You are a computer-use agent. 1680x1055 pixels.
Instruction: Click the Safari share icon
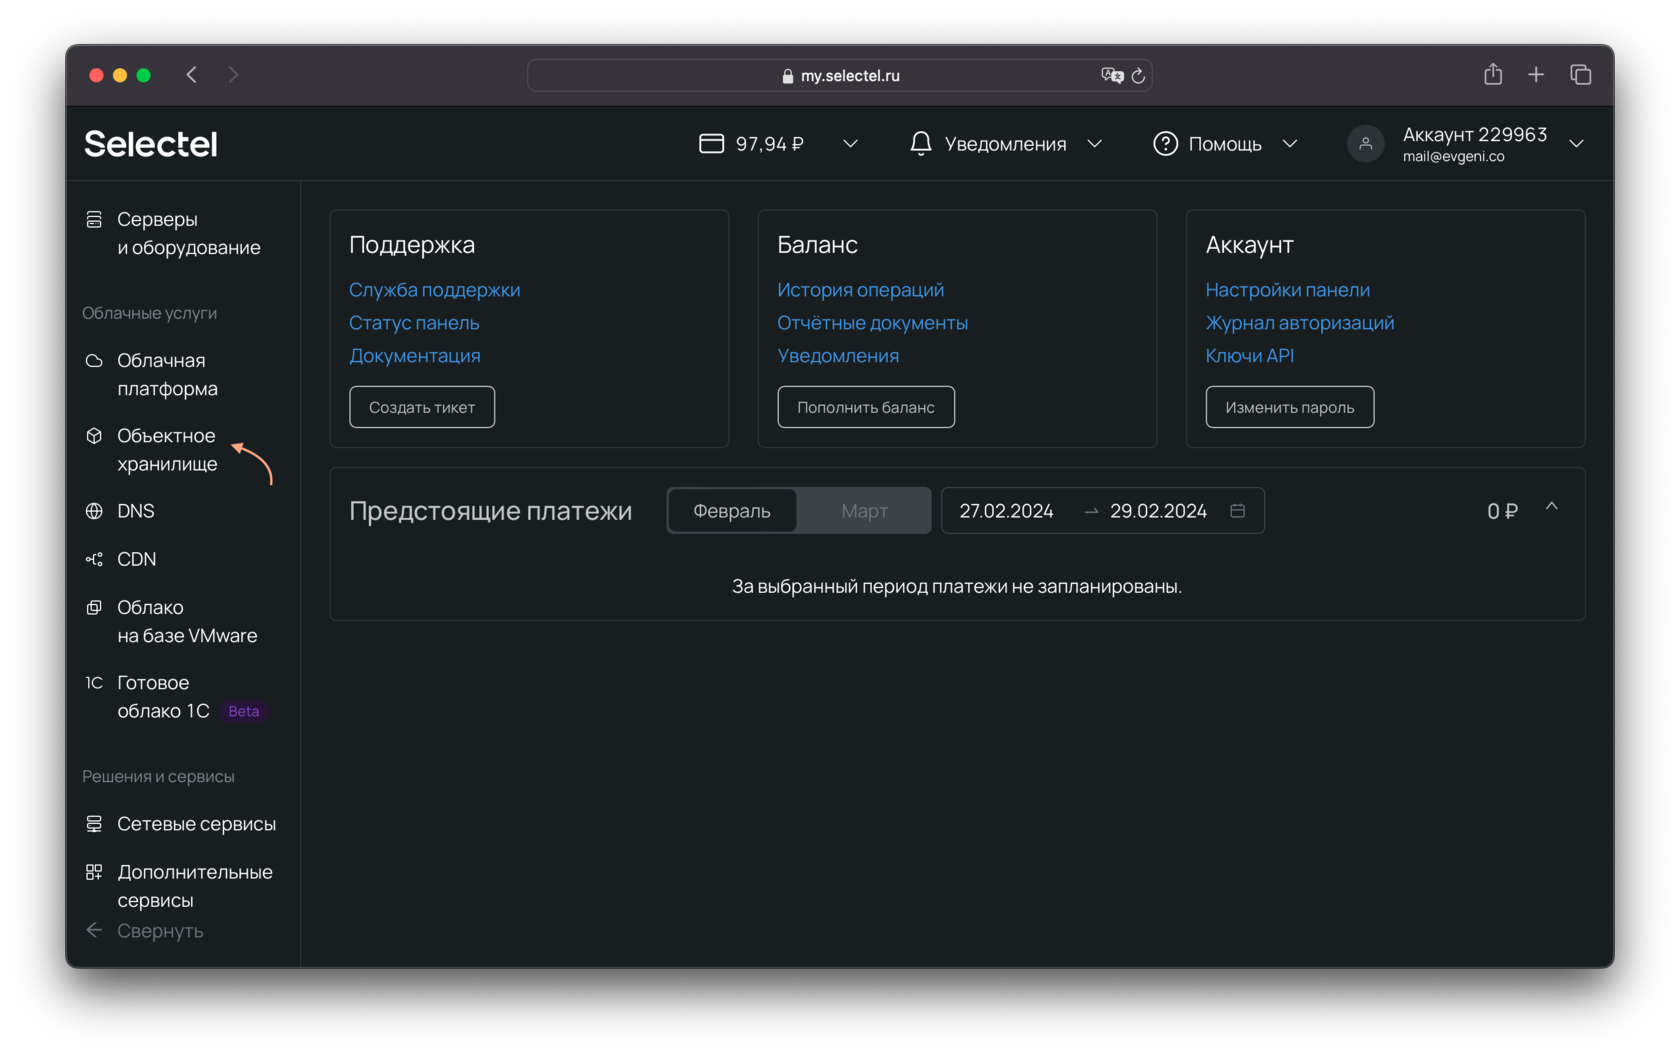[1493, 74]
